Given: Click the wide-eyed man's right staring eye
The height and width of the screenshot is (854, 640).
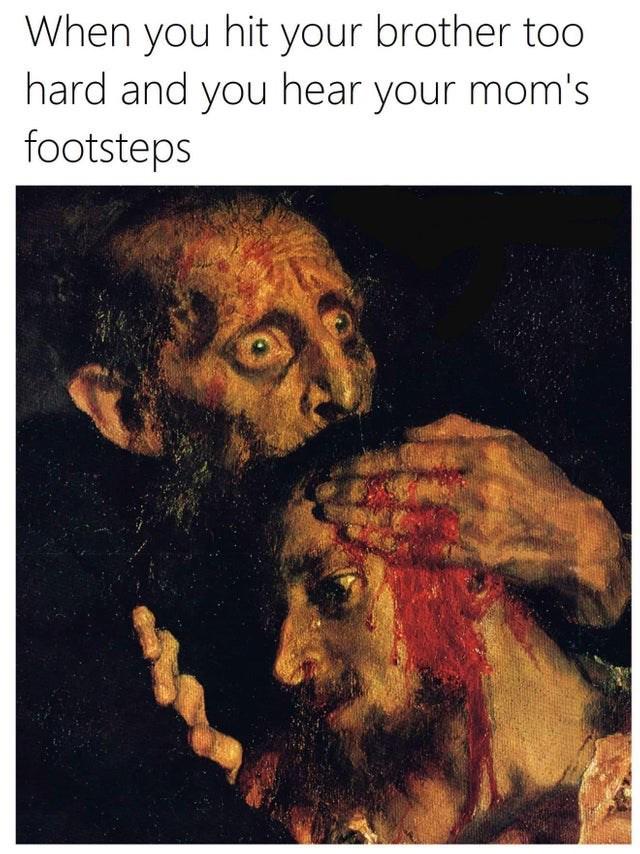Looking at the screenshot, I should (x=340, y=321).
